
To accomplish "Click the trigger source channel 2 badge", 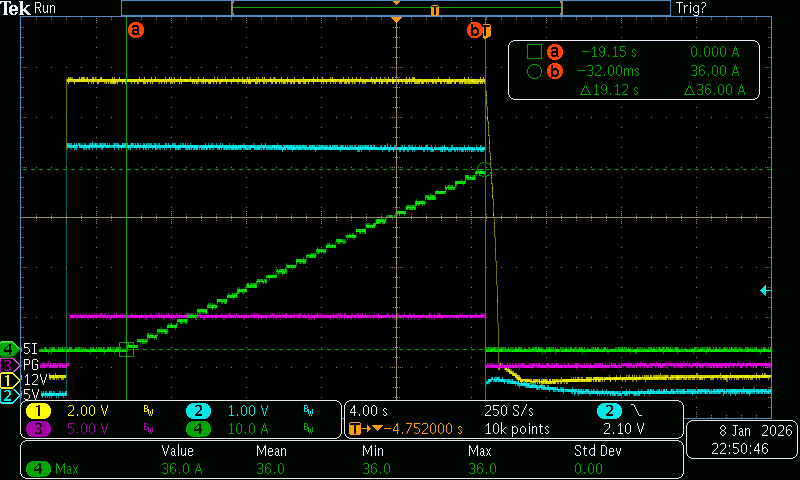I will point(607,411).
